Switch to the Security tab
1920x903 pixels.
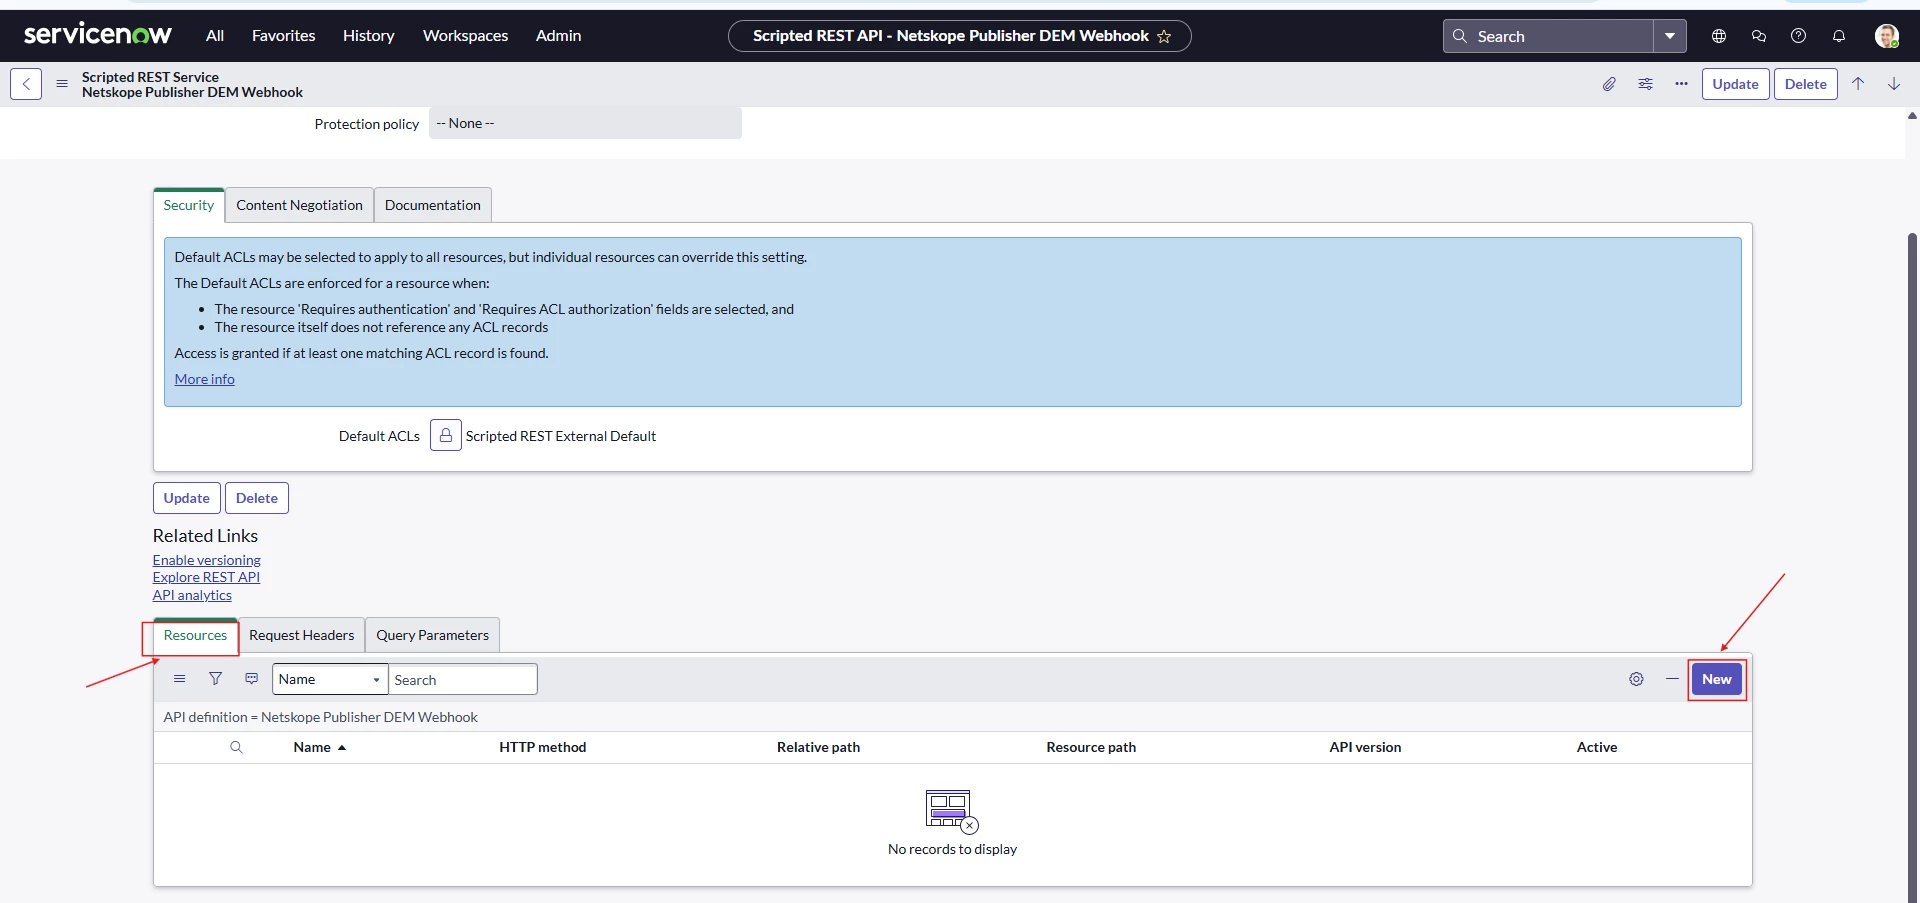tap(189, 205)
